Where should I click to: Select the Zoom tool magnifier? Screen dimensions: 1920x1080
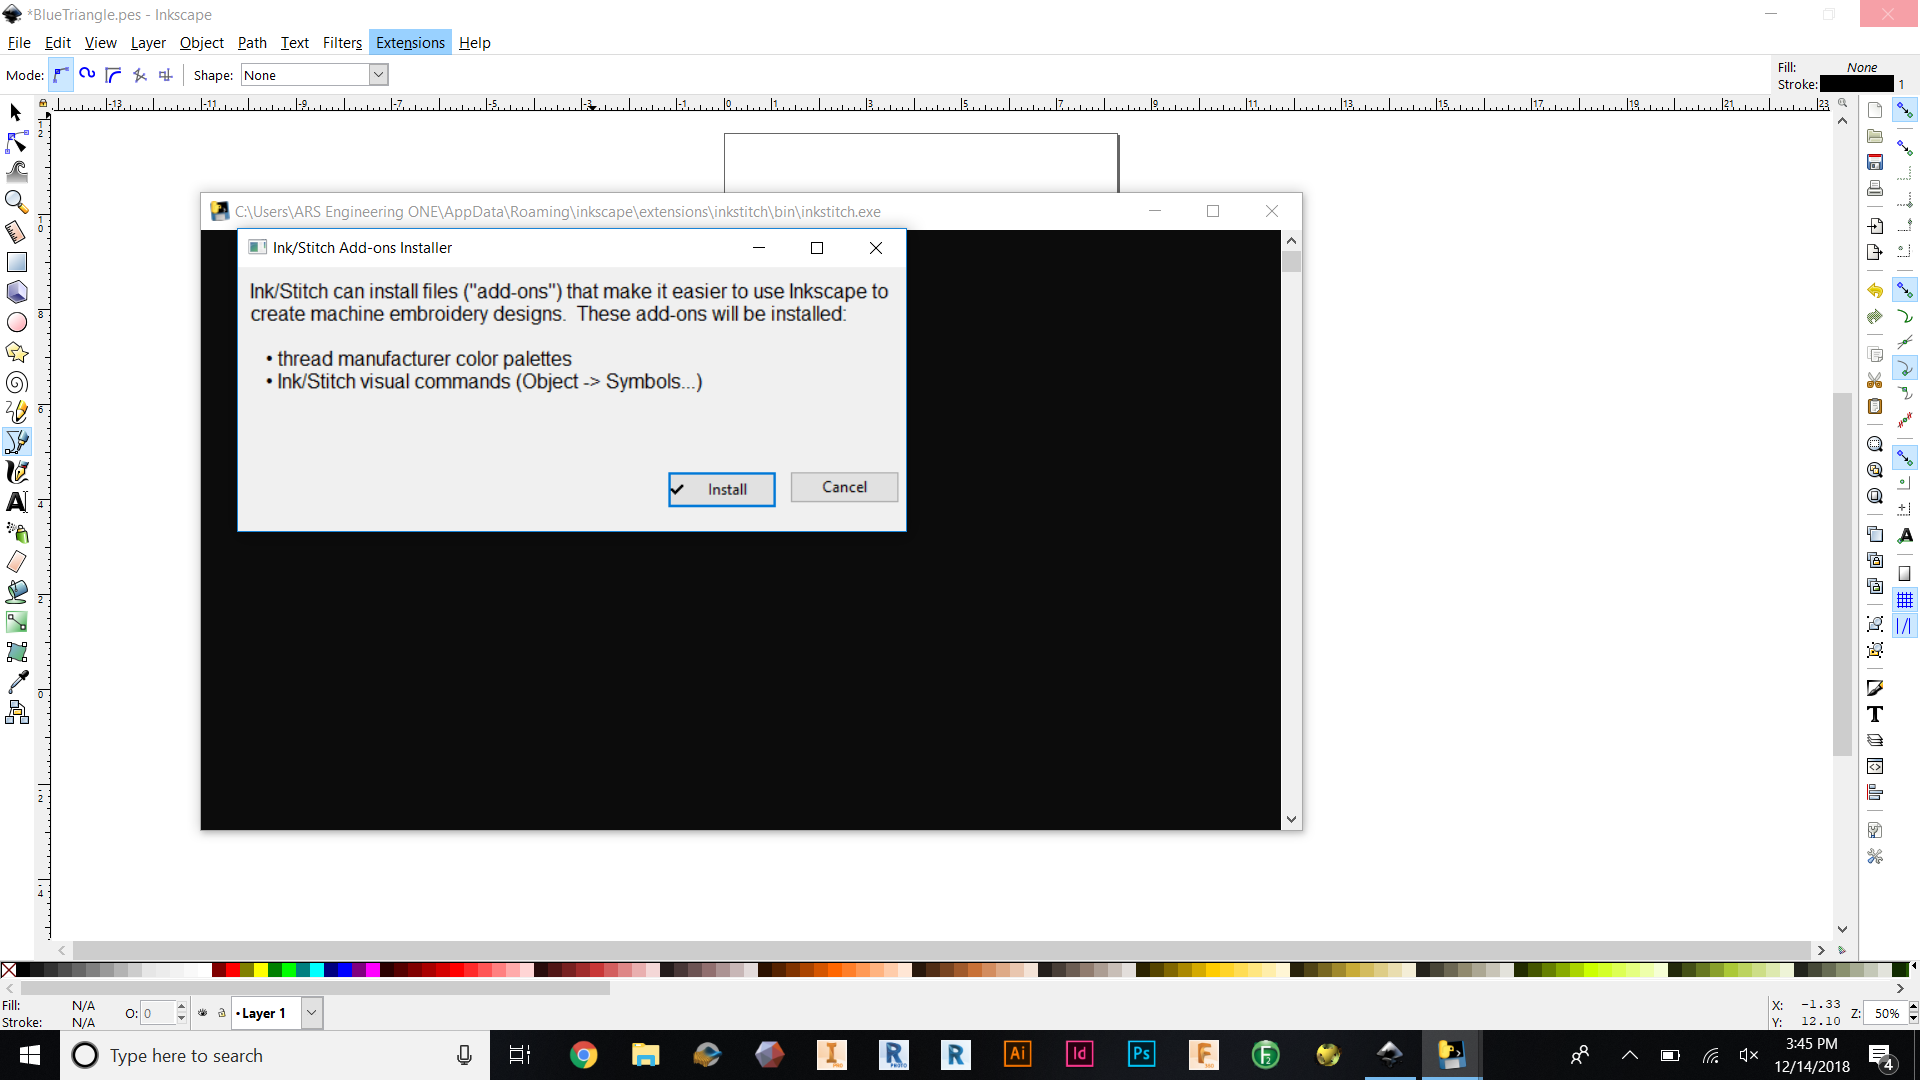click(17, 202)
